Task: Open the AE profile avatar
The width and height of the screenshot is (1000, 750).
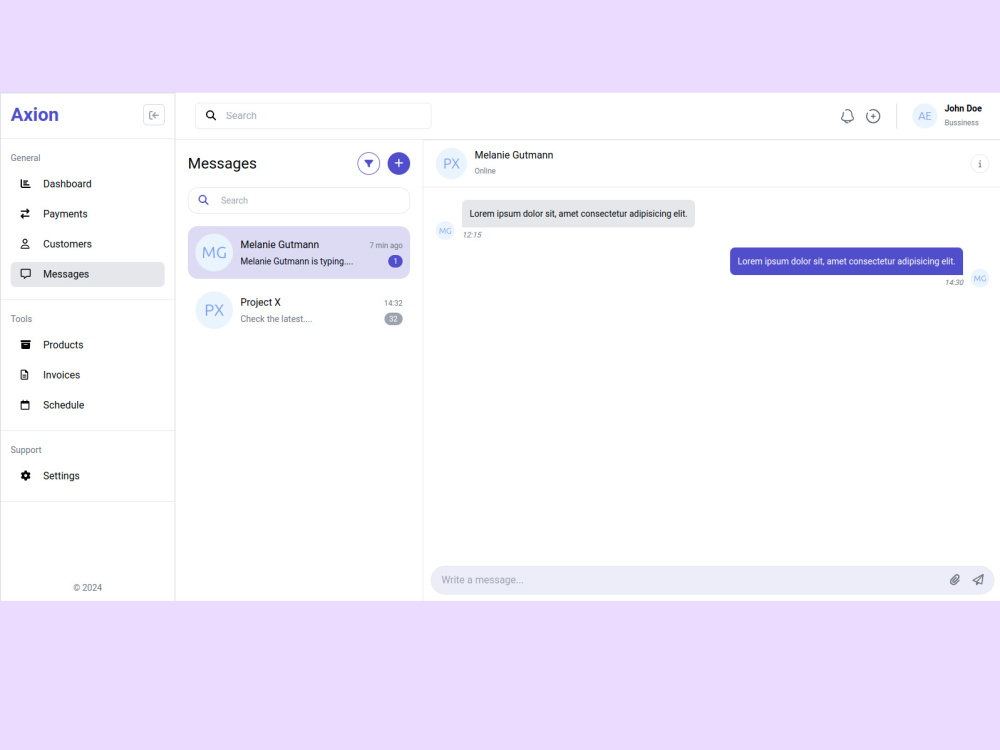Action: pos(925,116)
